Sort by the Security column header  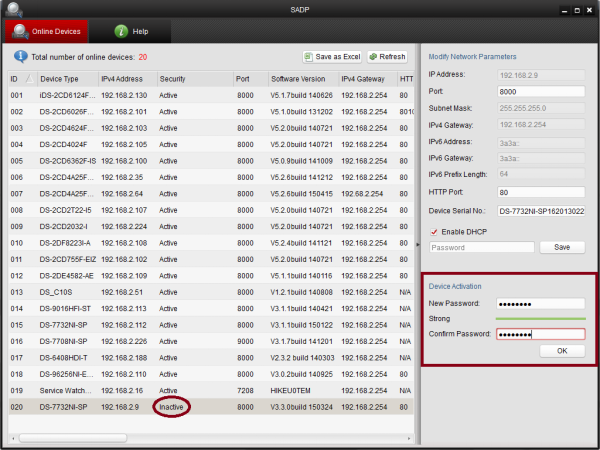click(x=190, y=78)
